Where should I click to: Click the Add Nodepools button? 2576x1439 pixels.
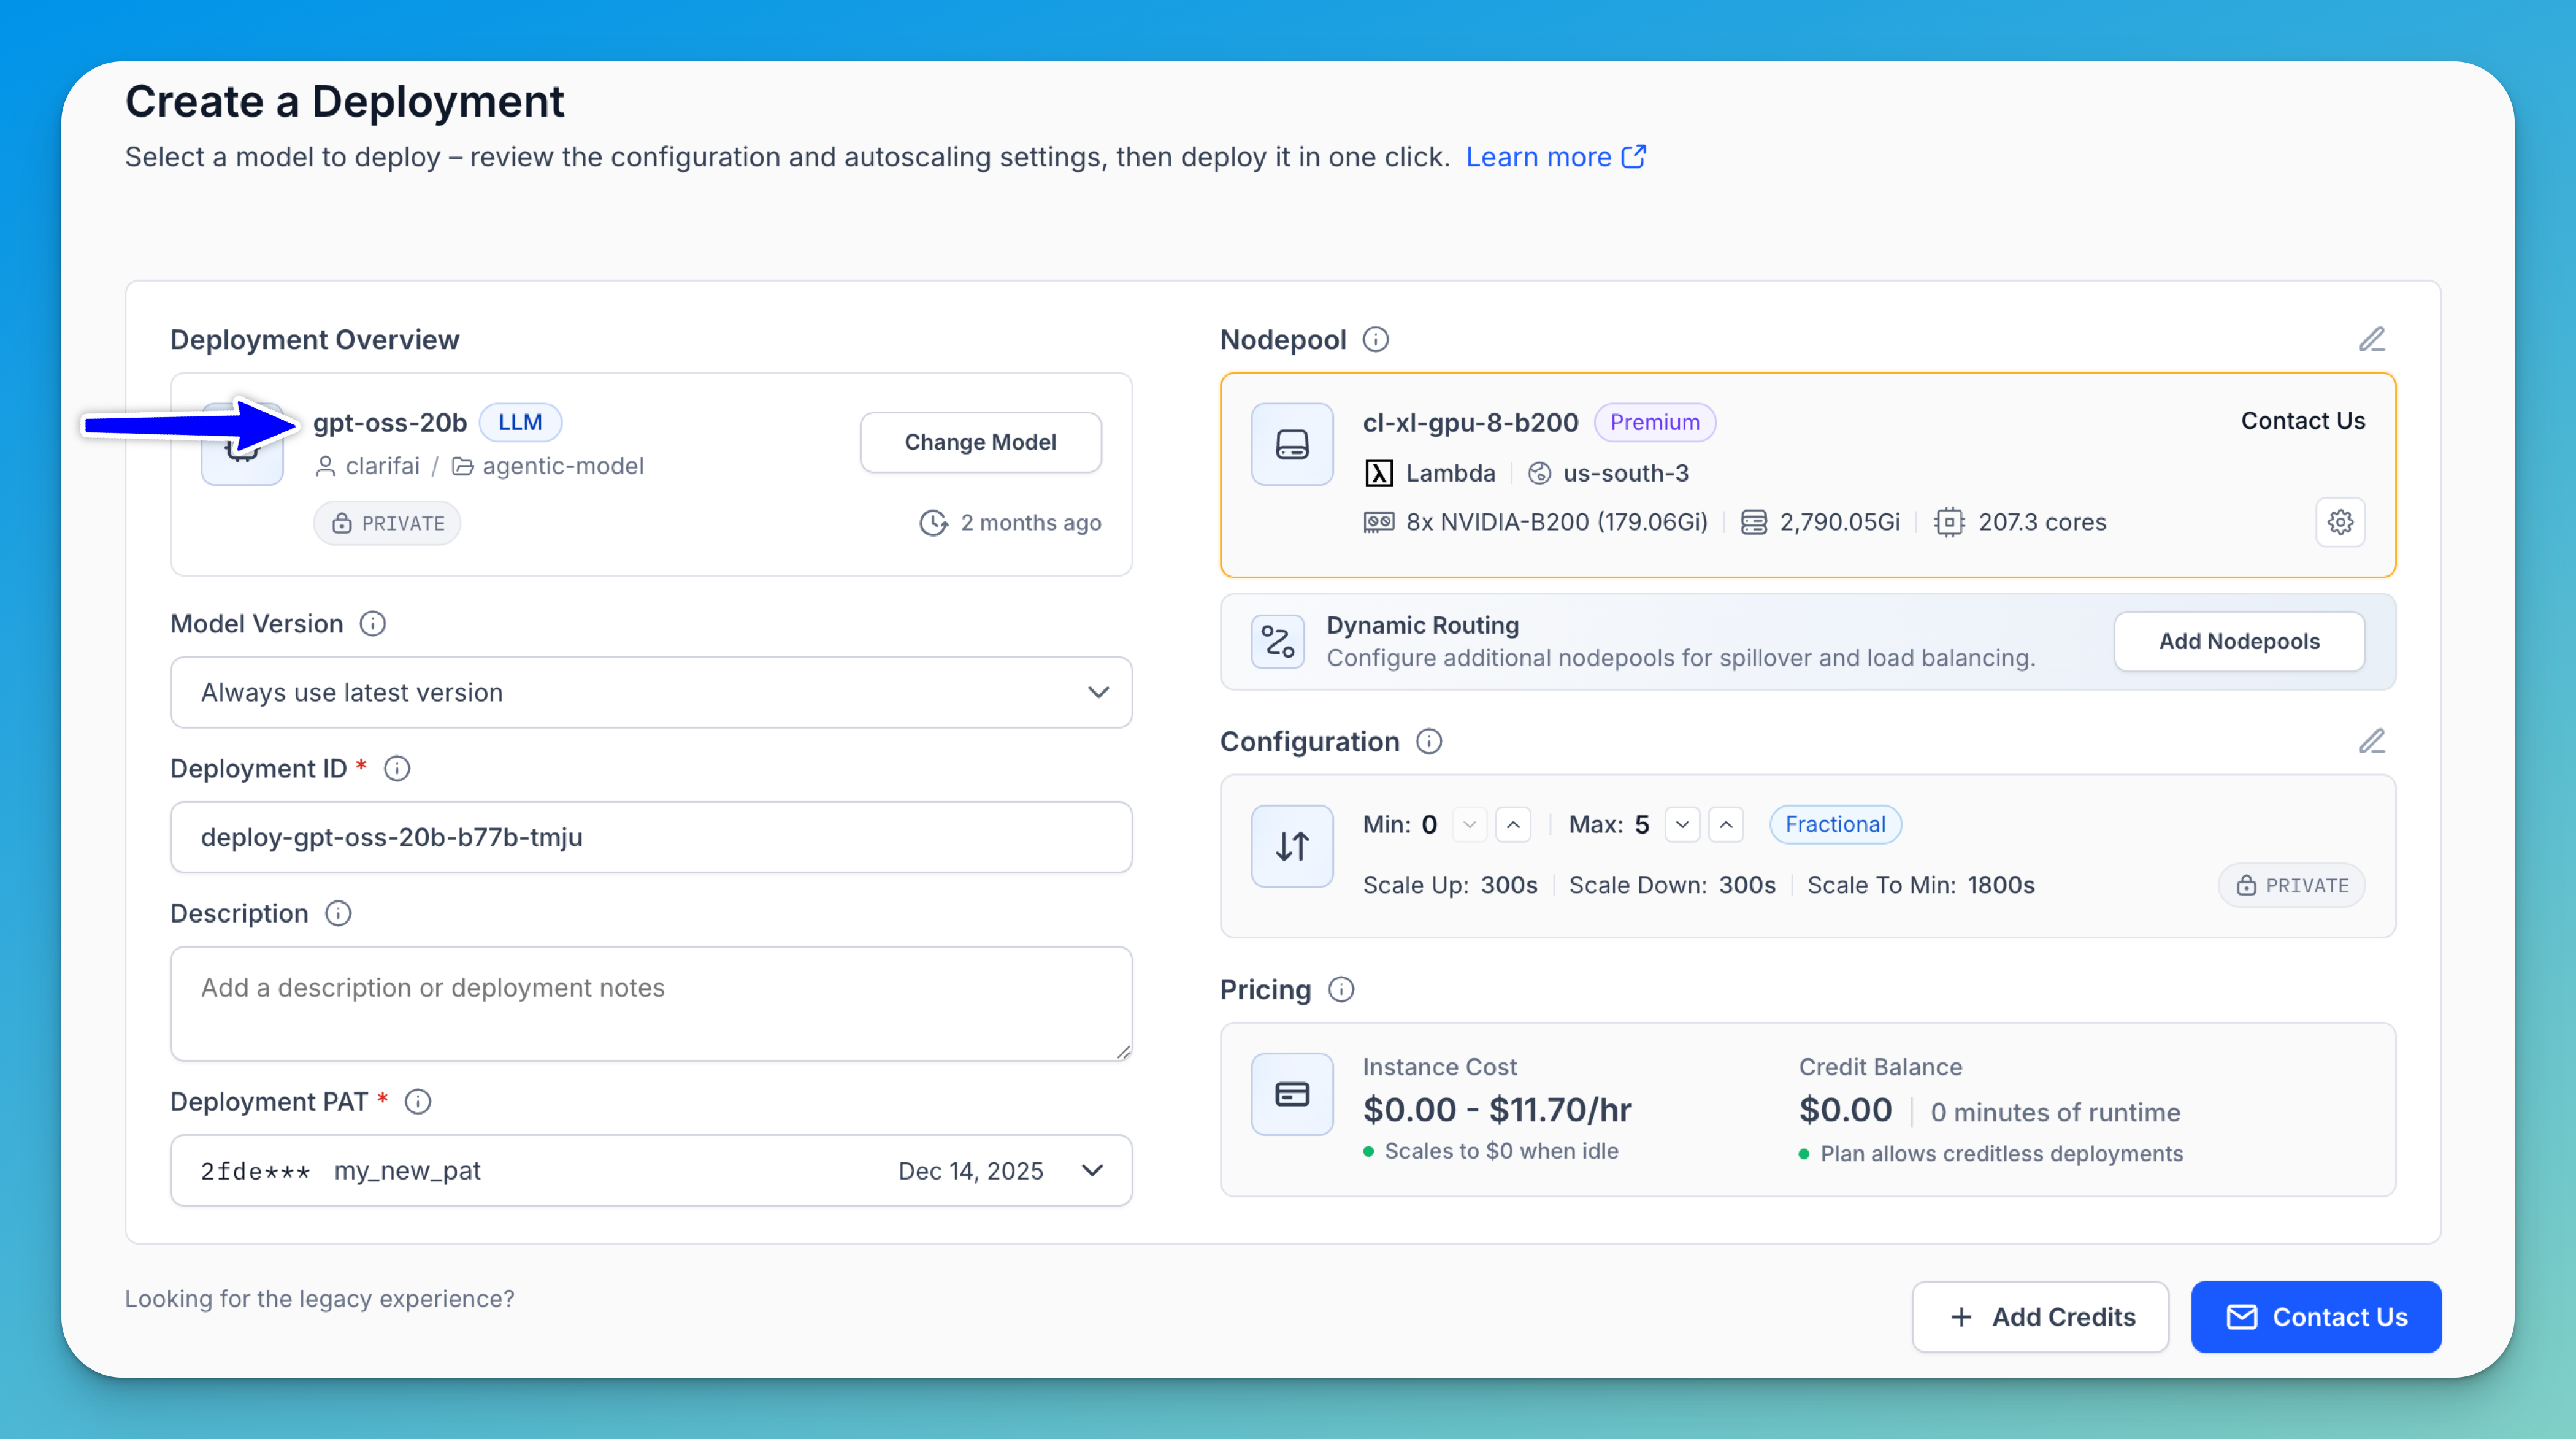[2238, 641]
